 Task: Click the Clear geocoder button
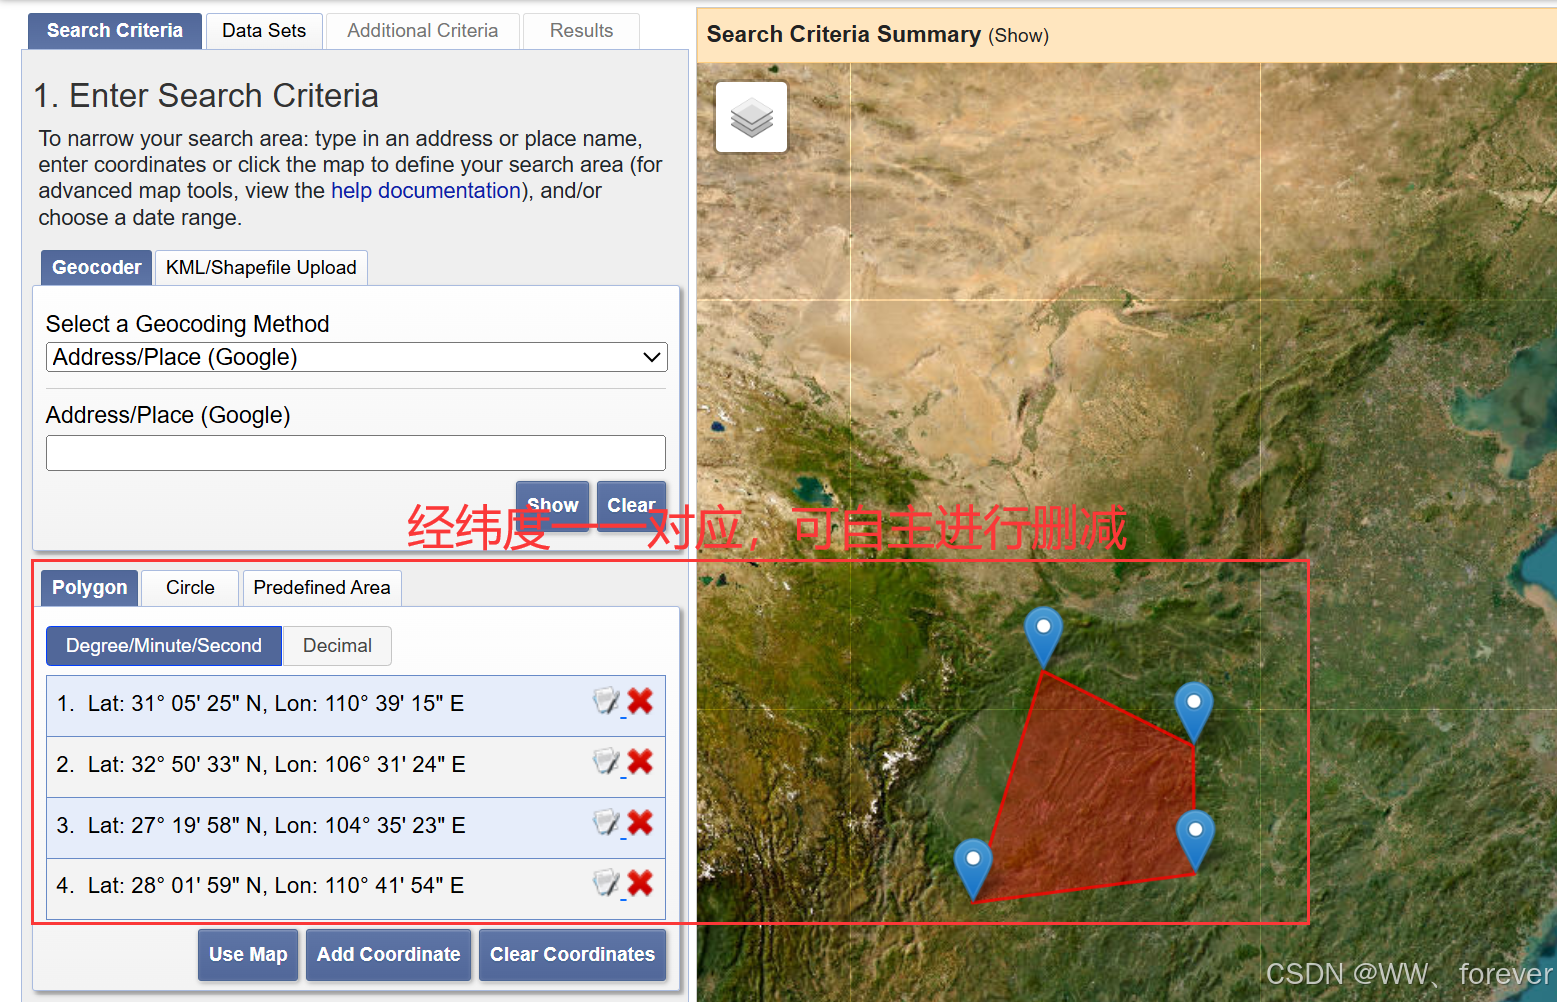click(631, 505)
